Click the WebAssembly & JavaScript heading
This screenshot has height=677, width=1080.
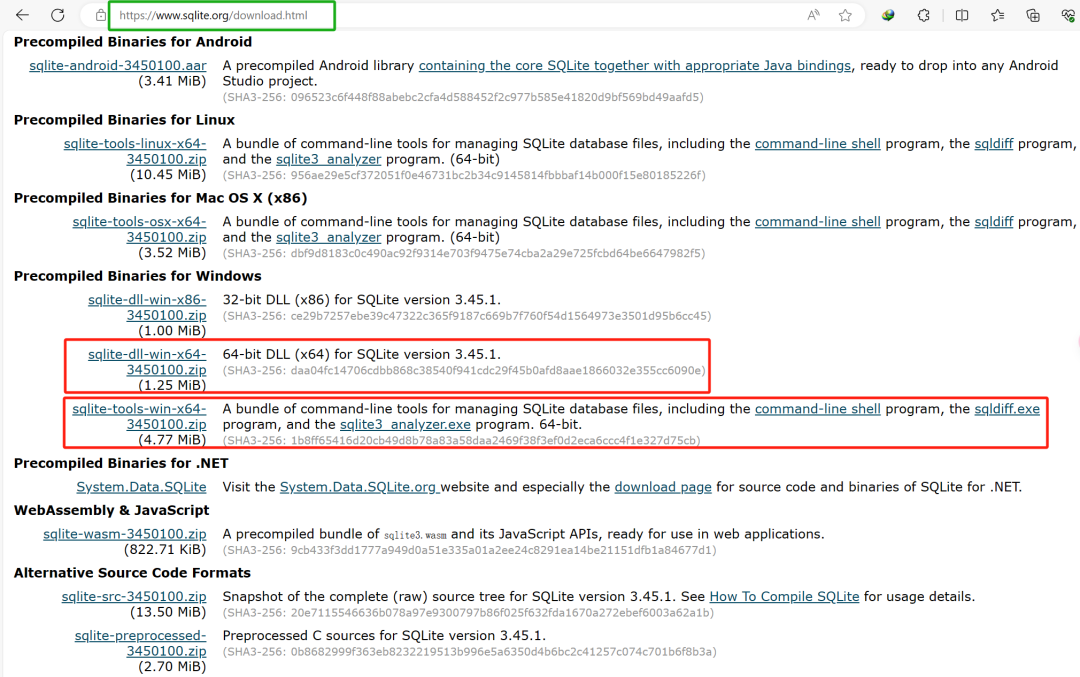[x=112, y=510]
